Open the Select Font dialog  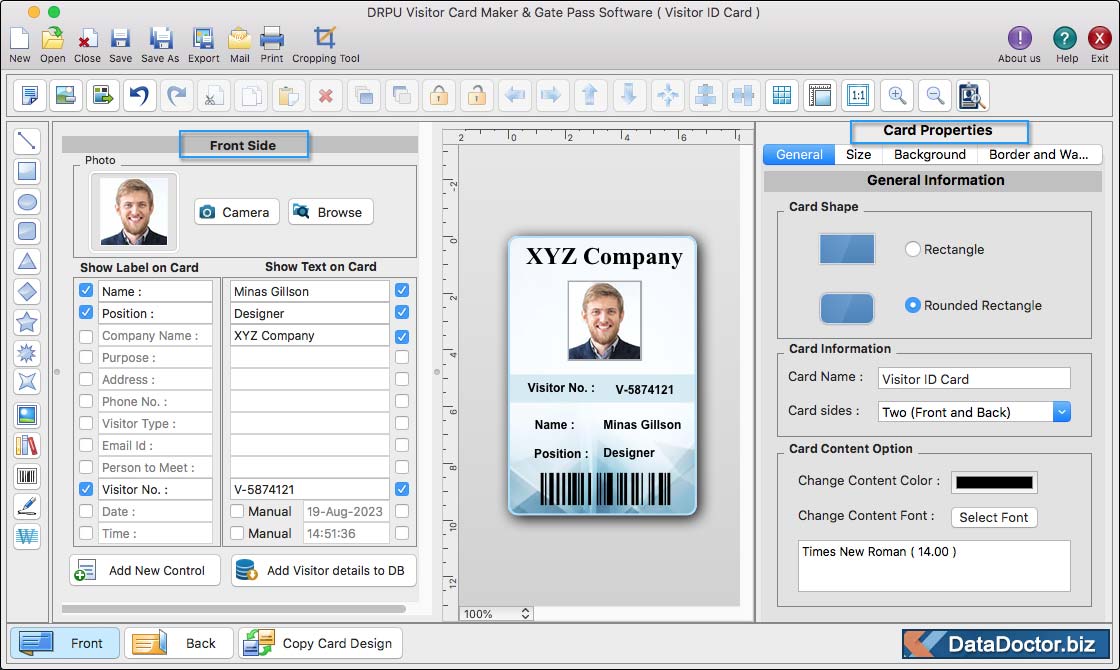click(994, 517)
